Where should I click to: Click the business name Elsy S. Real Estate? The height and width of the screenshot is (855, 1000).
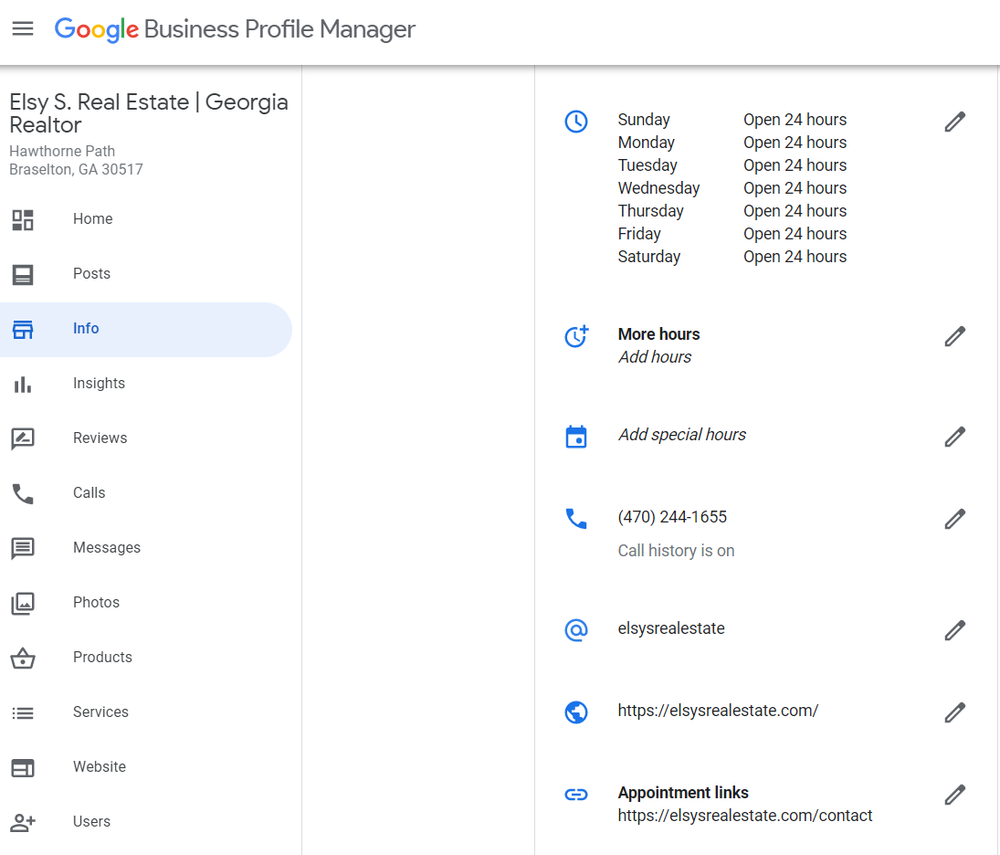(148, 113)
